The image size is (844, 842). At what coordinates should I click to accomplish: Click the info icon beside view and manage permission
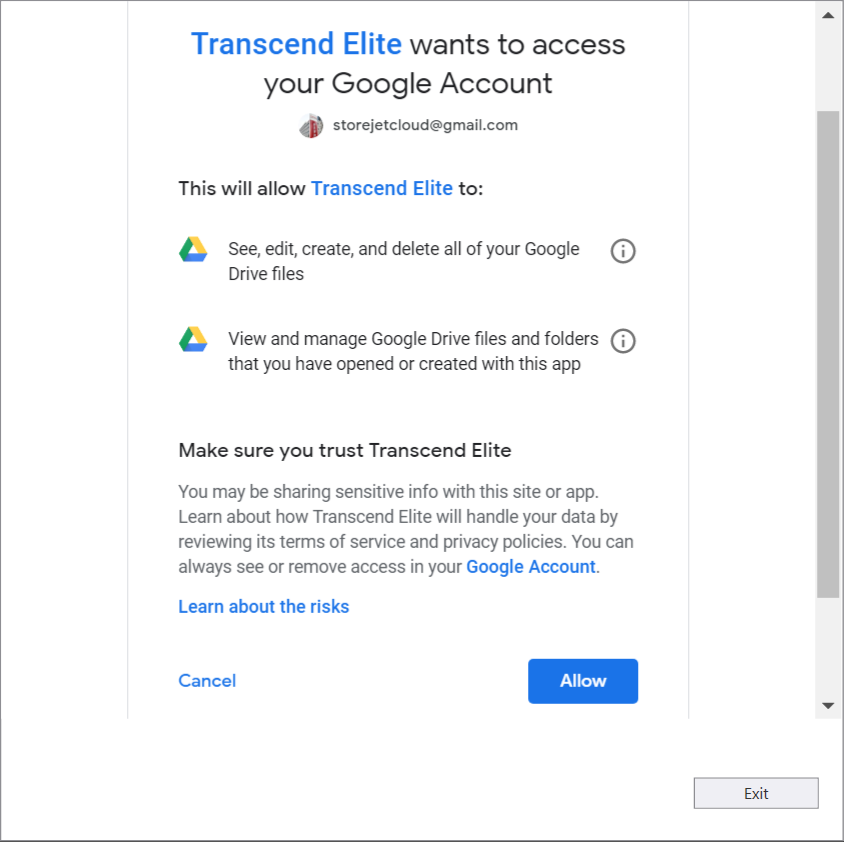tap(623, 341)
